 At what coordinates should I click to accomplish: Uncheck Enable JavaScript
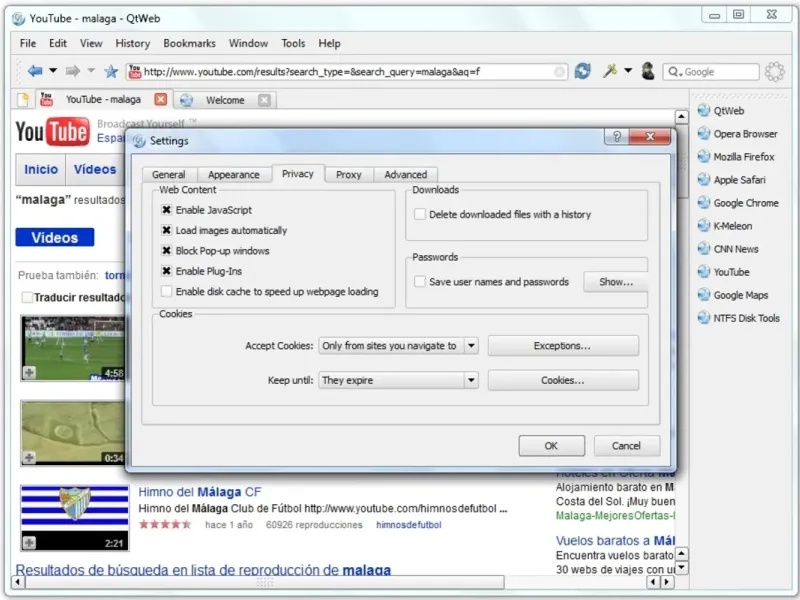[x=166, y=210]
